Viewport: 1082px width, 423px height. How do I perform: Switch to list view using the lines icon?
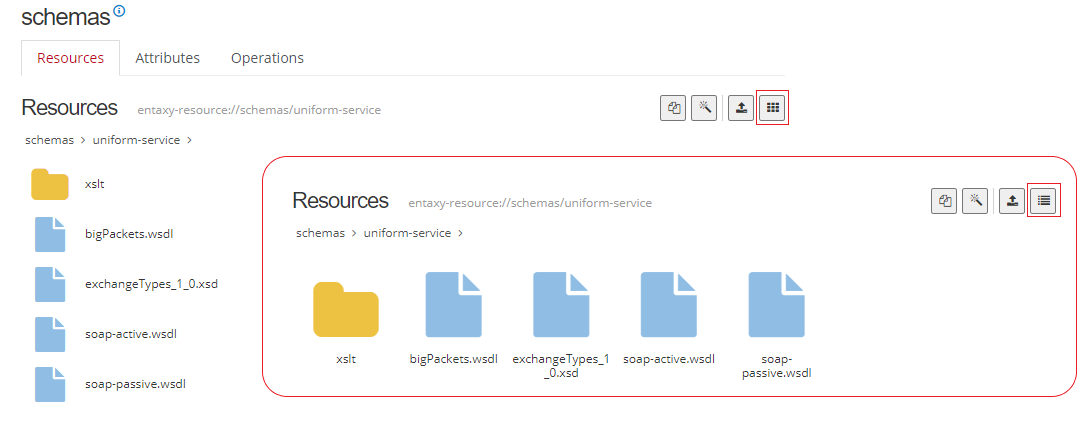(x=1043, y=201)
